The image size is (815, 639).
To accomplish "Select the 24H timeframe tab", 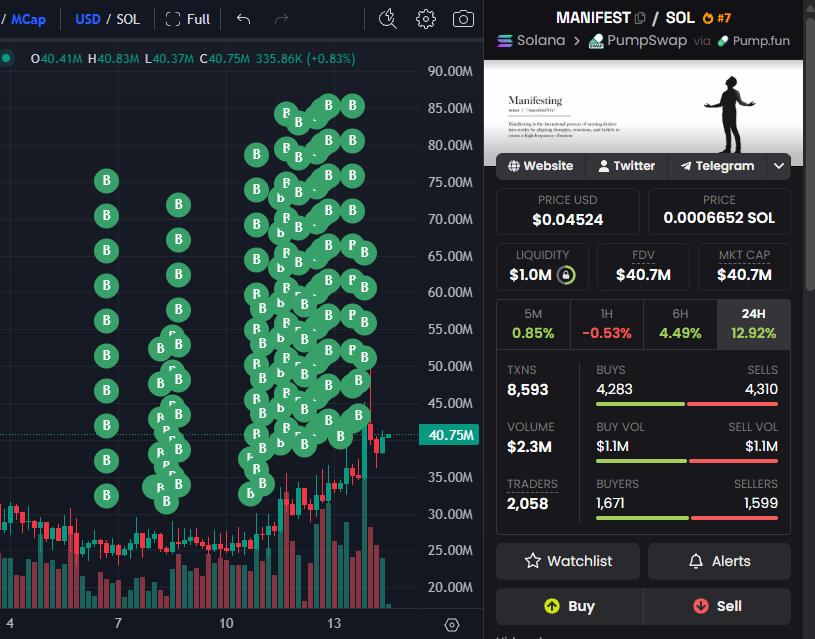I will (754, 324).
